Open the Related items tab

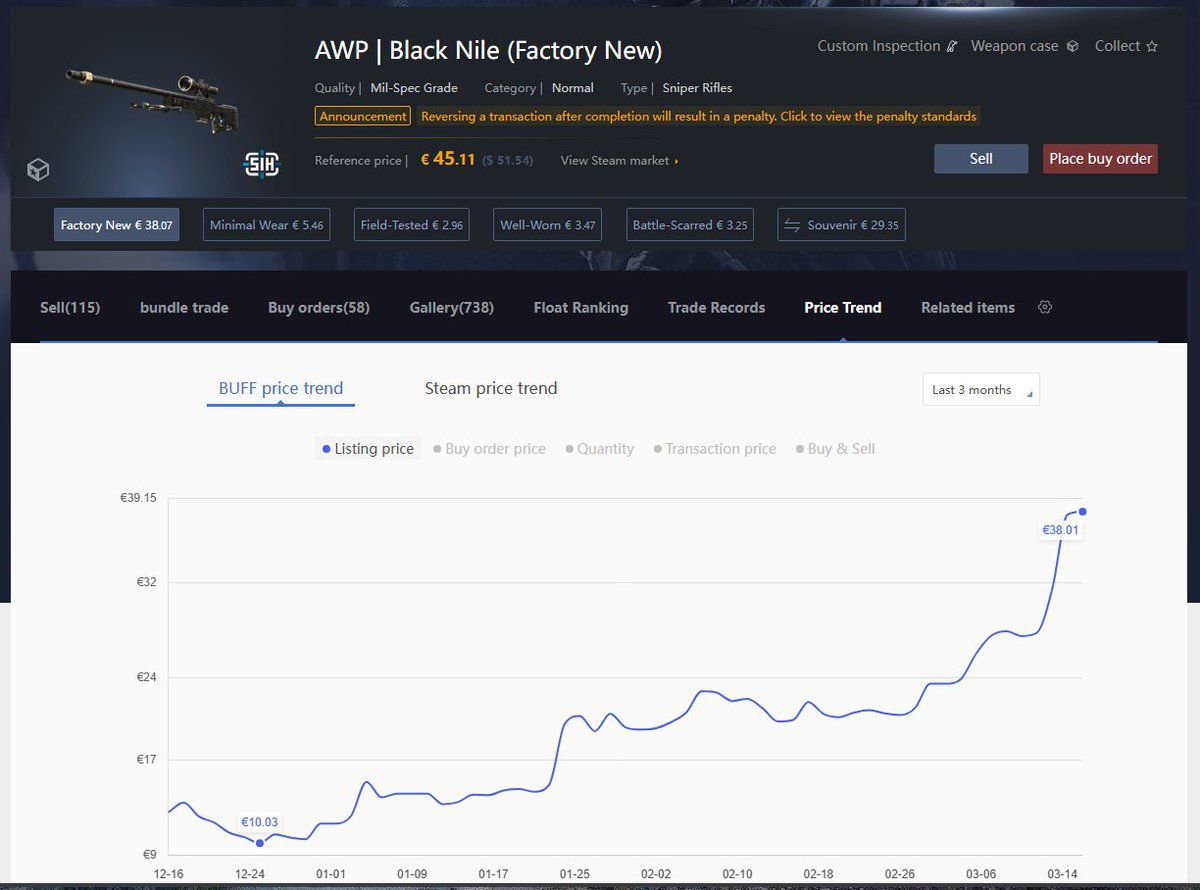[968, 307]
